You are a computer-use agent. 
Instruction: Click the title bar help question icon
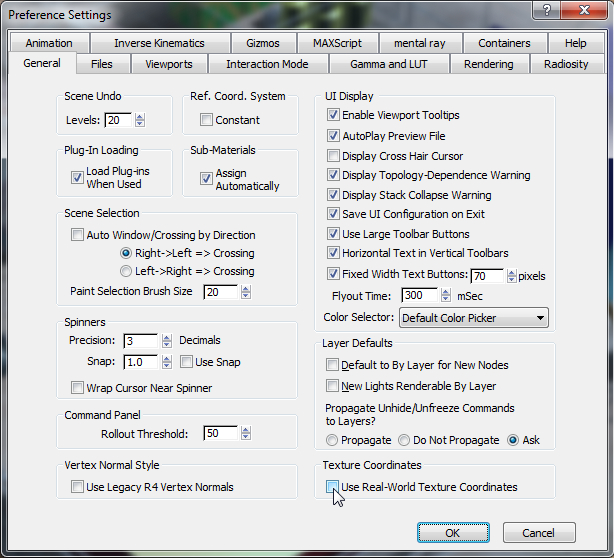(547, 10)
